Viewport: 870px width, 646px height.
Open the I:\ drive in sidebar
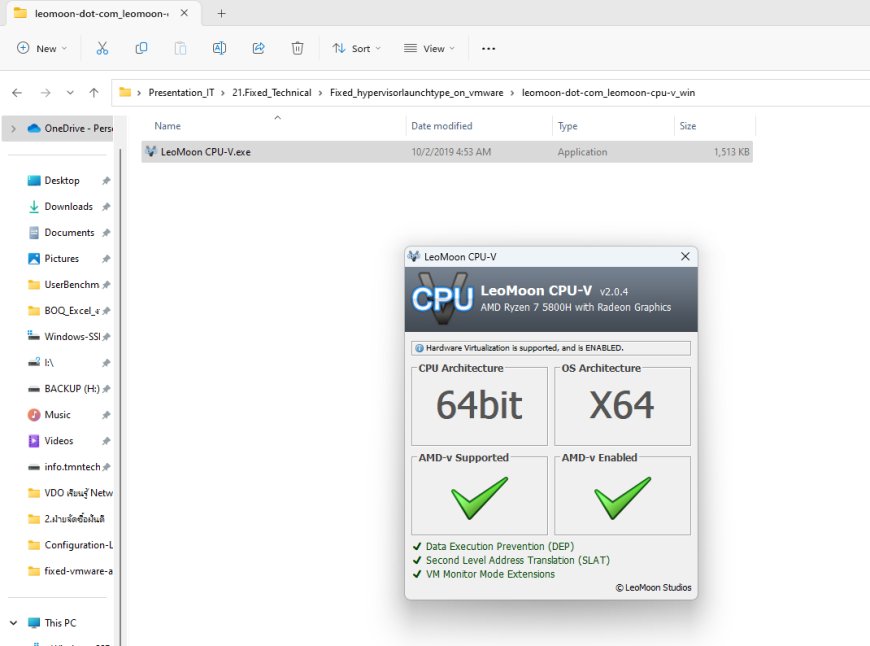[49, 363]
